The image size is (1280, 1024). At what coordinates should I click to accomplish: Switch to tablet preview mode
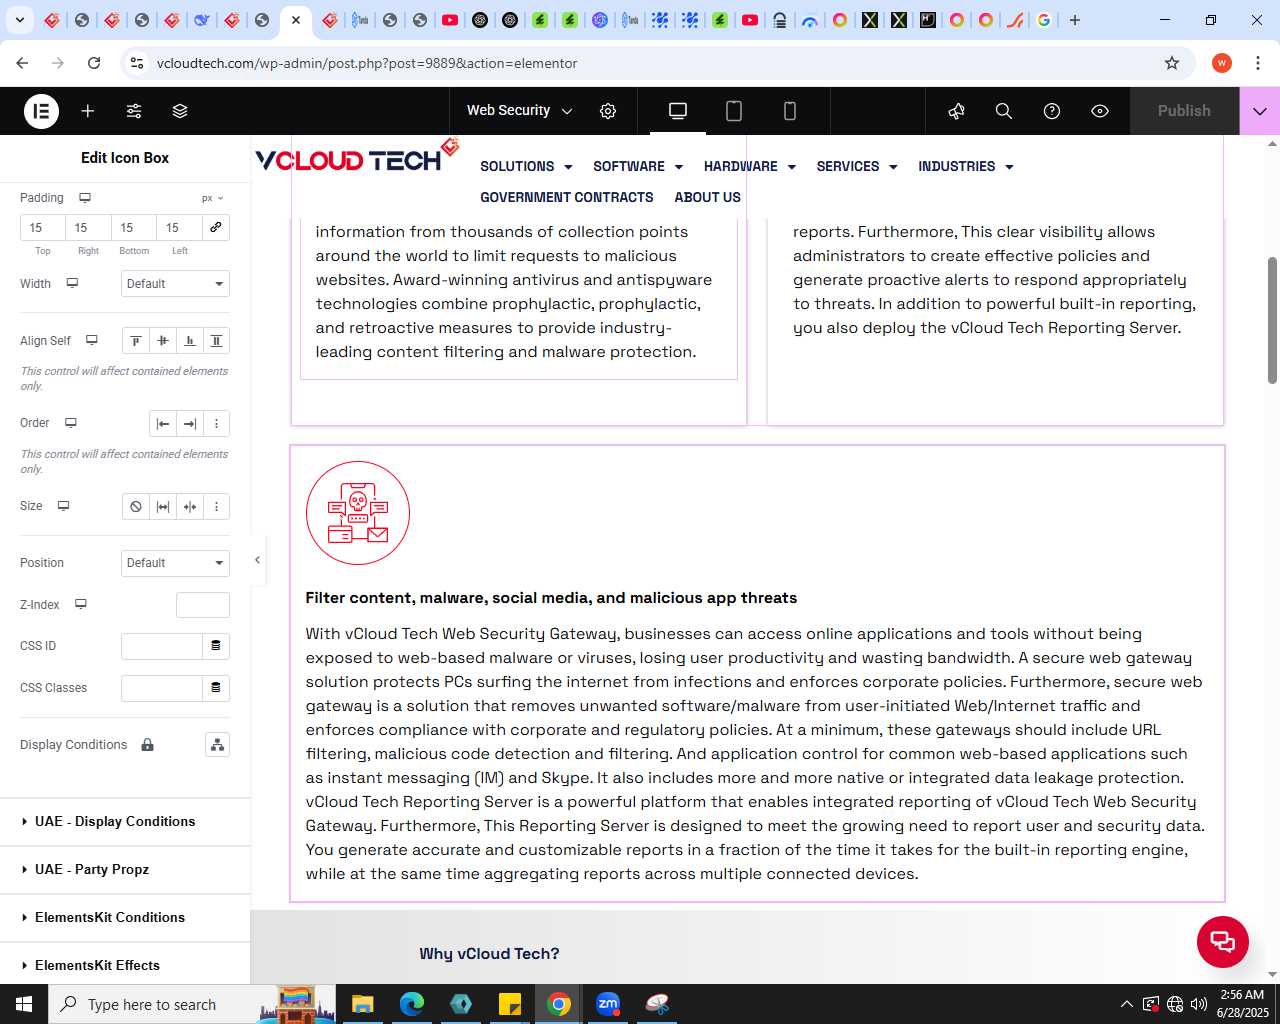(734, 111)
